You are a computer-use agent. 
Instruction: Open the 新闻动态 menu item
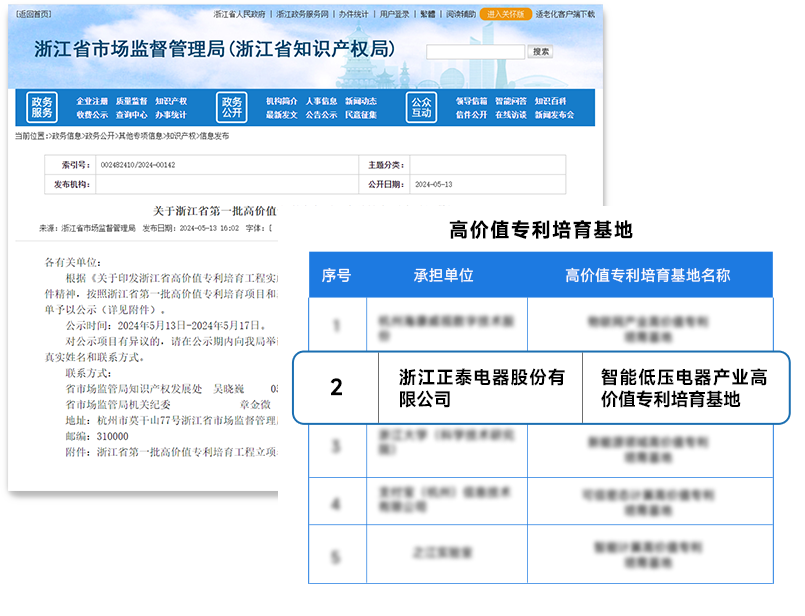(x=361, y=101)
